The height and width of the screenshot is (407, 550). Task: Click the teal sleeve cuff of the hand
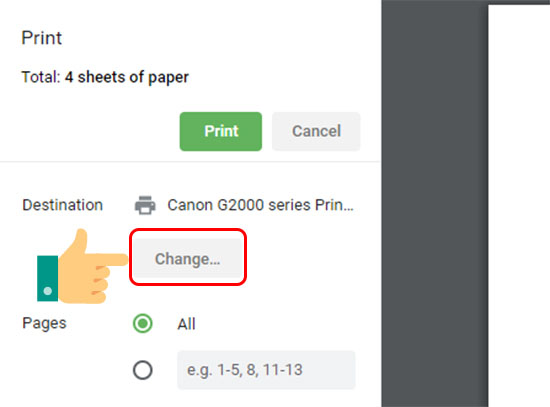tap(47, 278)
